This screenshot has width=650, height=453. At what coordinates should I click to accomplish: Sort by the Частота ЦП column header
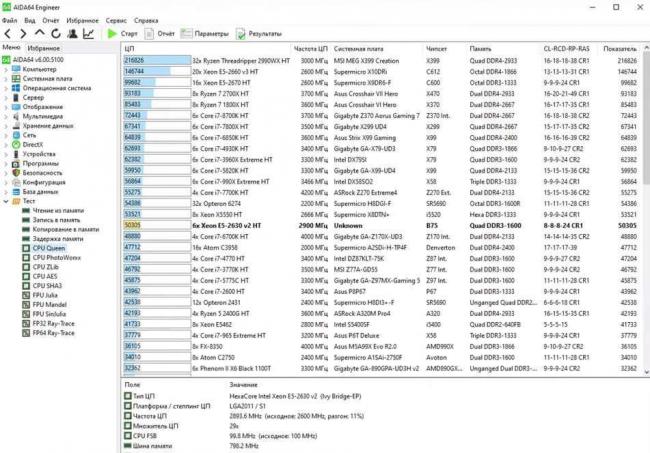[x=310, y=49]
